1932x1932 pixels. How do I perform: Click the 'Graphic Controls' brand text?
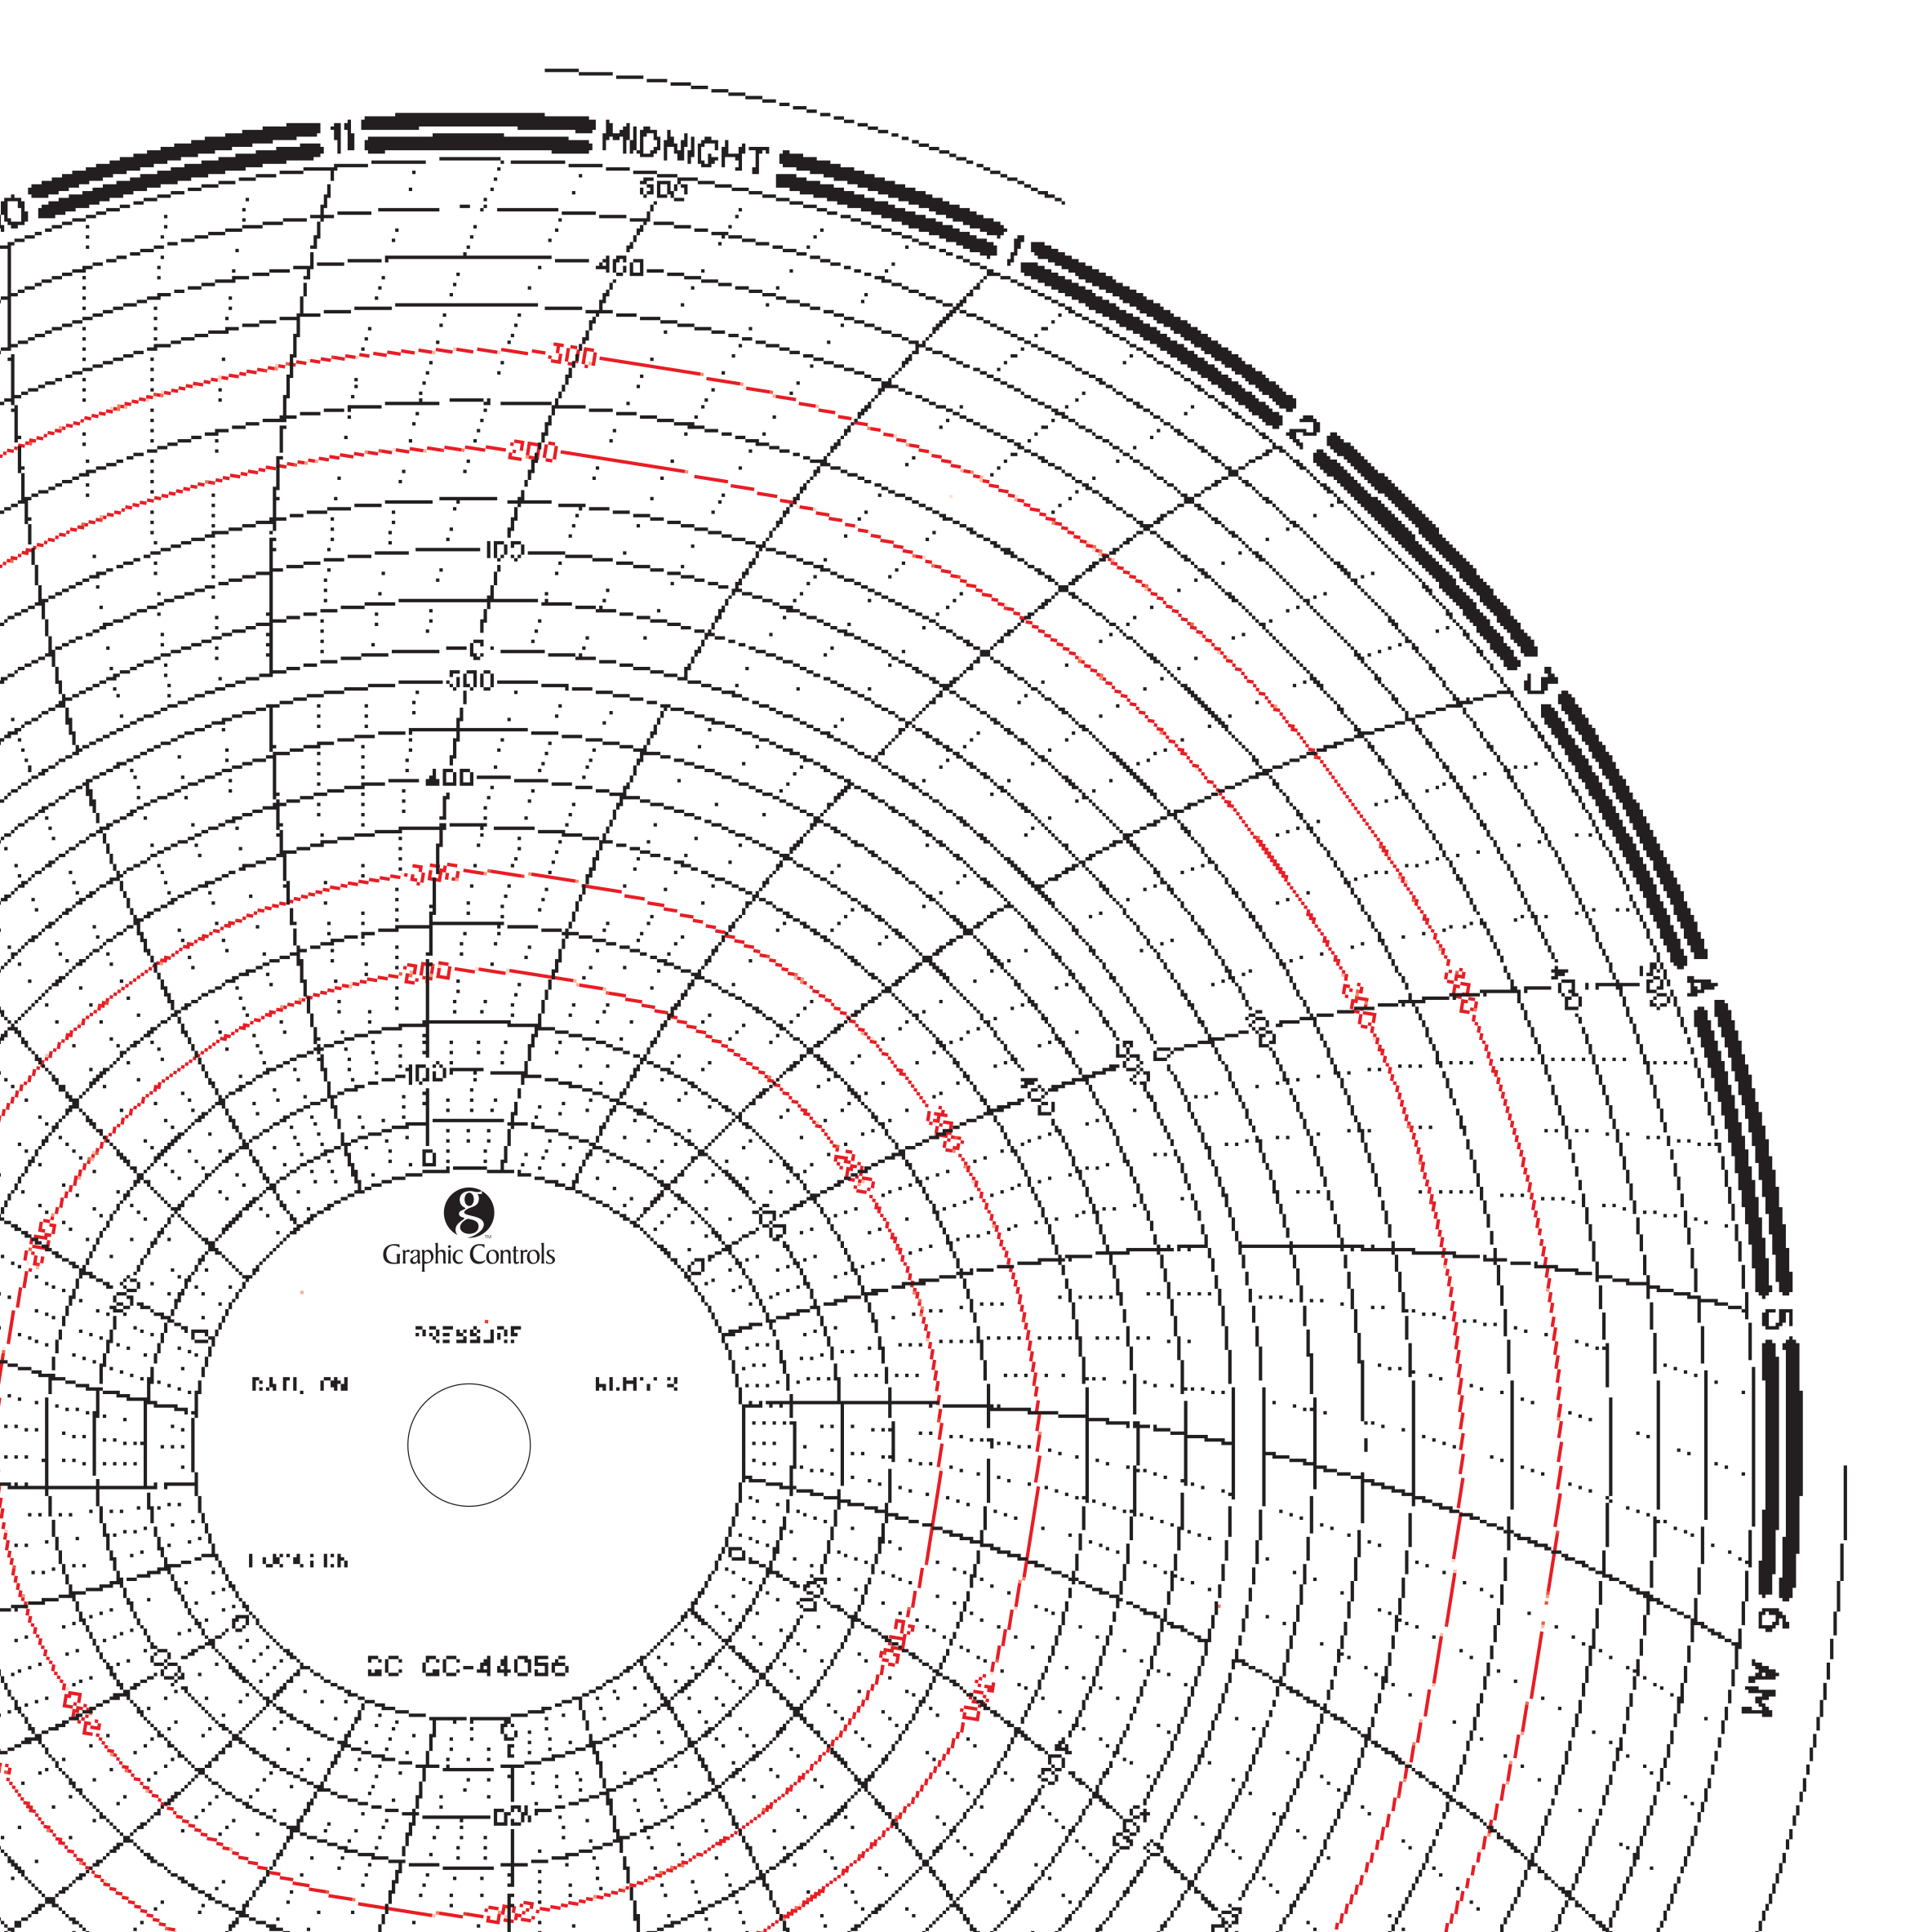click(x=469, y=1255)
